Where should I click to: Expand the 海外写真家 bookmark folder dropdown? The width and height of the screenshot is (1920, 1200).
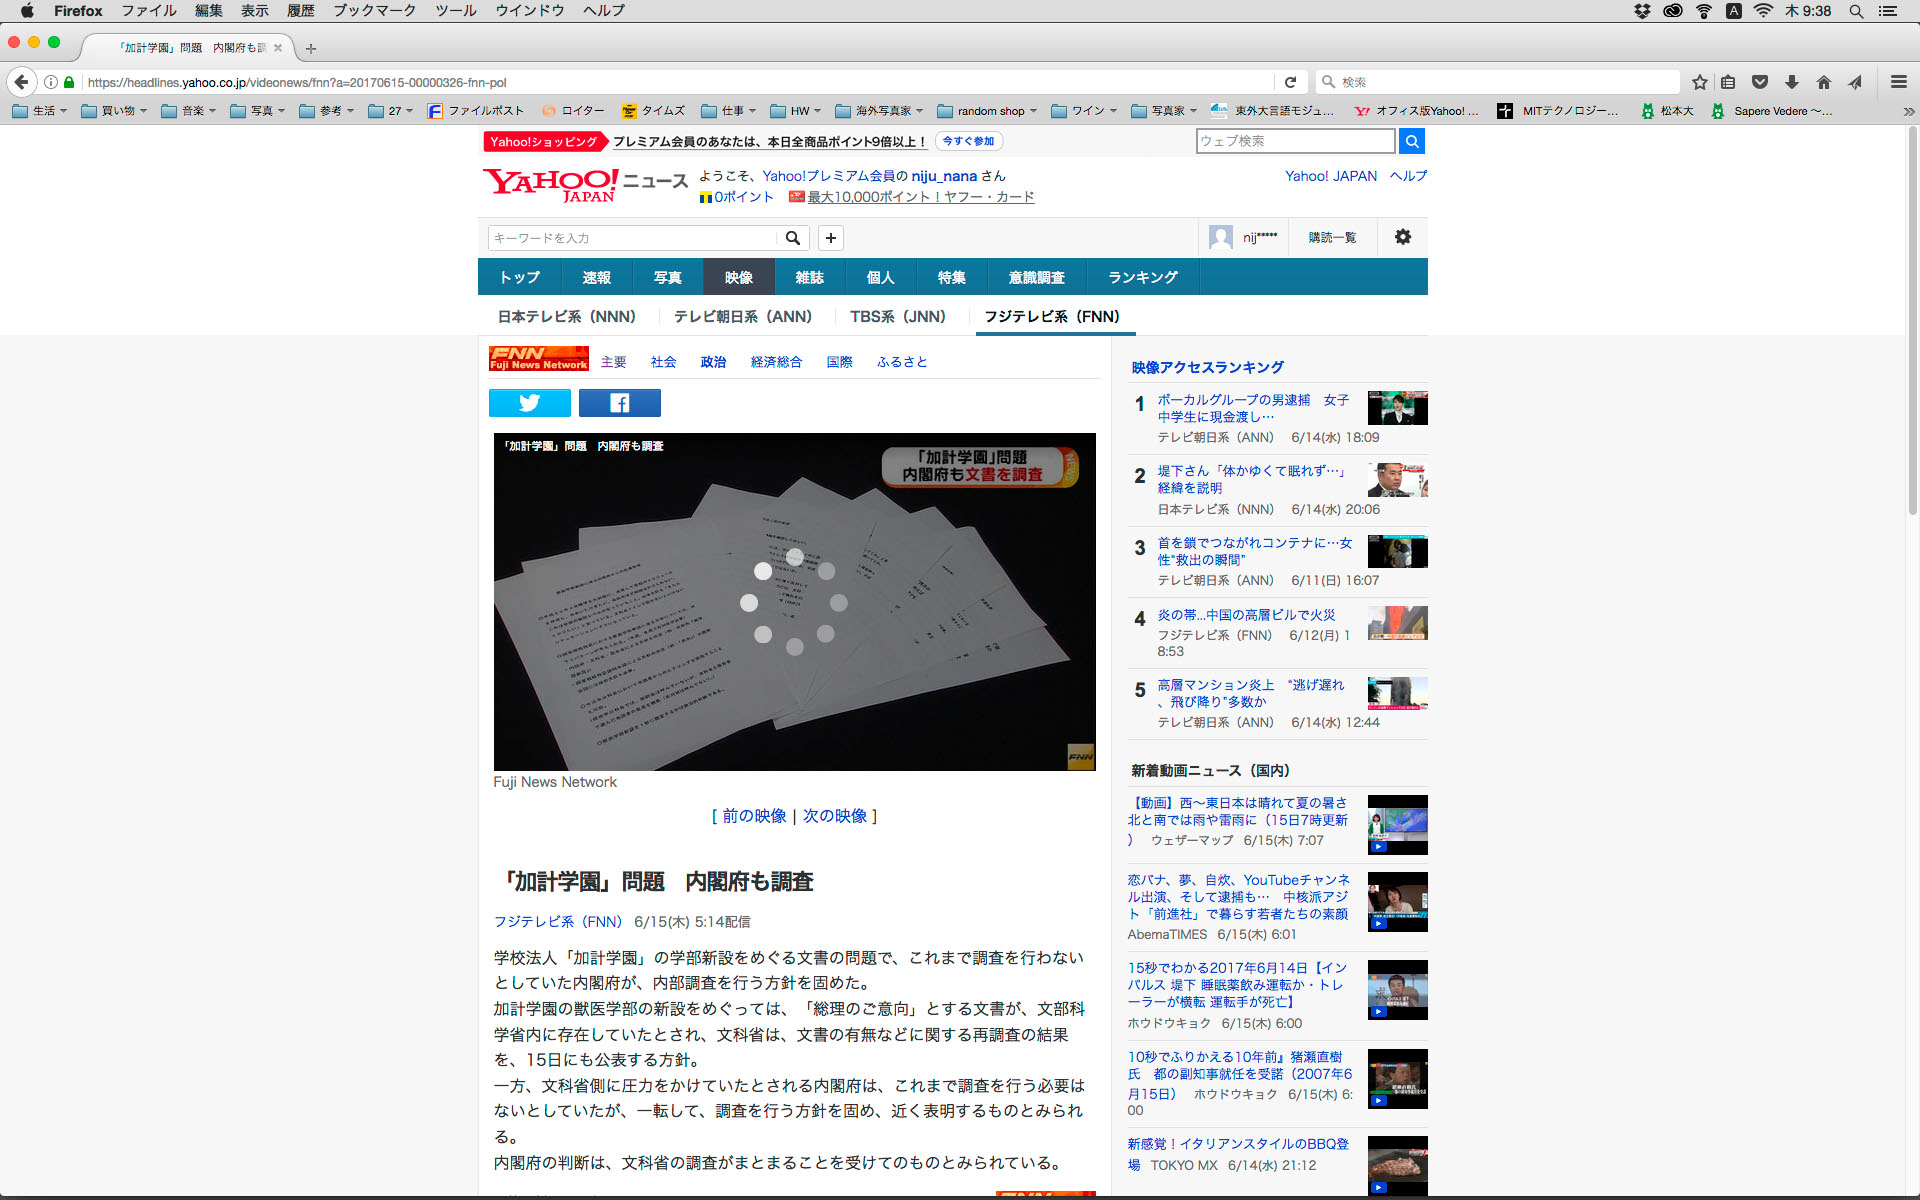tap(882, 111)
